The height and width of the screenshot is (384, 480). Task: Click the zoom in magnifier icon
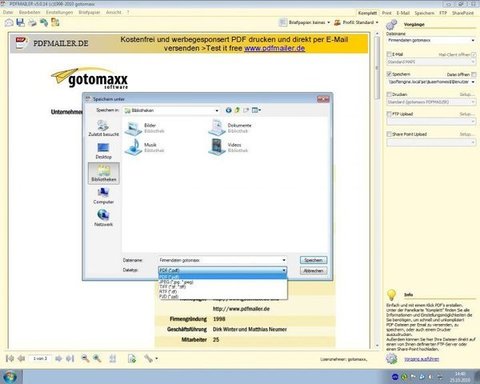(x=97, y=358)
